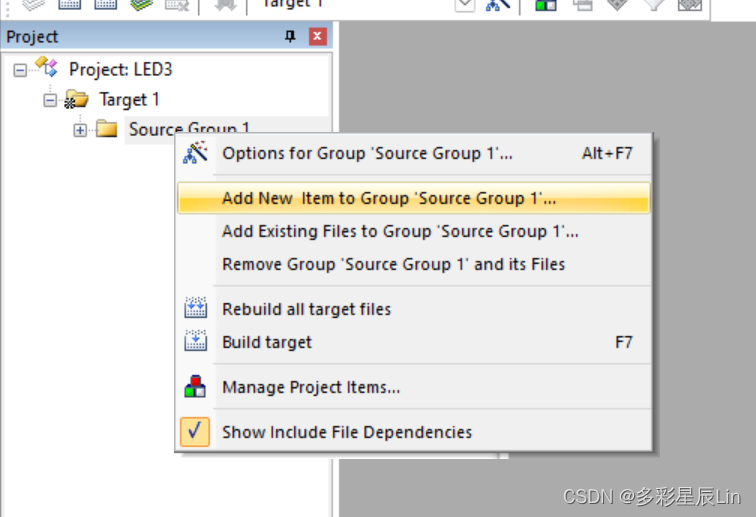Select the Target 1 tree row
The width and height of the screenshot is (756, 517).
(x=129, y=100)
